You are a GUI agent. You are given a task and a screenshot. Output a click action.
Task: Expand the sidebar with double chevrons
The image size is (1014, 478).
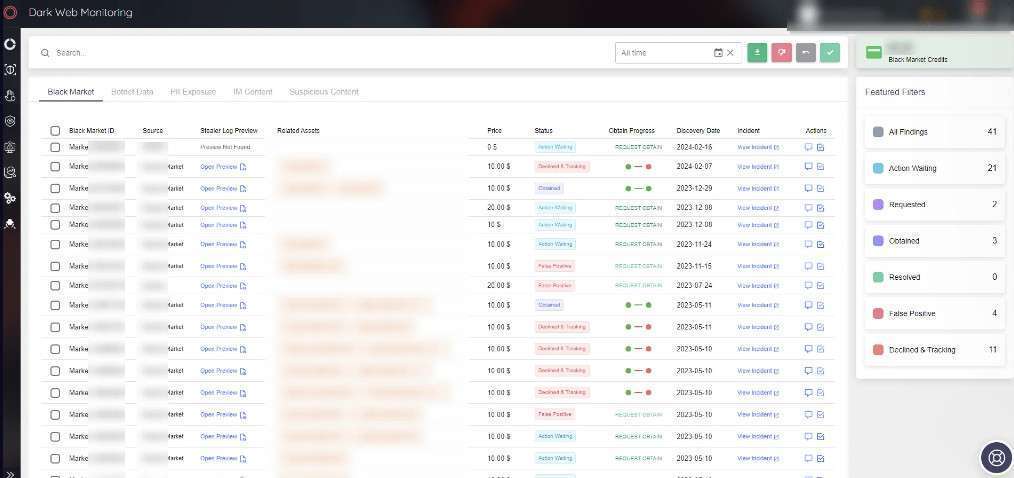tap(10, 473)
